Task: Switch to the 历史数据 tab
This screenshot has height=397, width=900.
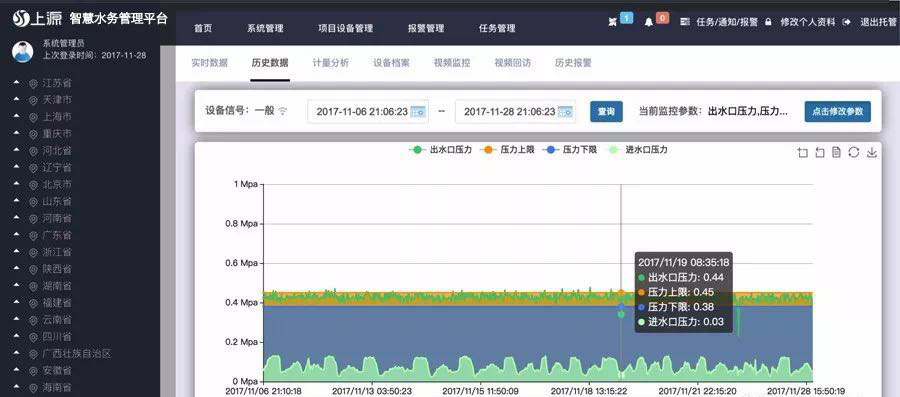Action: [270, 63]
